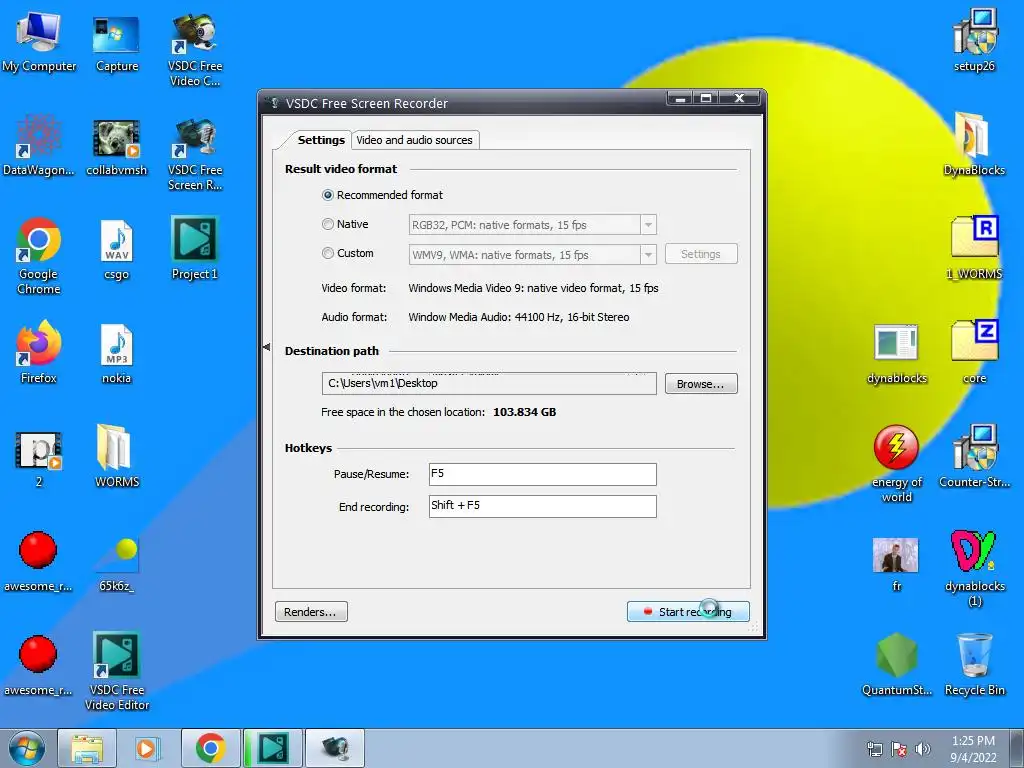The width and height of the screenshot is (1024, 768).
Task: Click the Pause/Resume hotkey field
Action: pyautogui.click(x=543, y=474)
